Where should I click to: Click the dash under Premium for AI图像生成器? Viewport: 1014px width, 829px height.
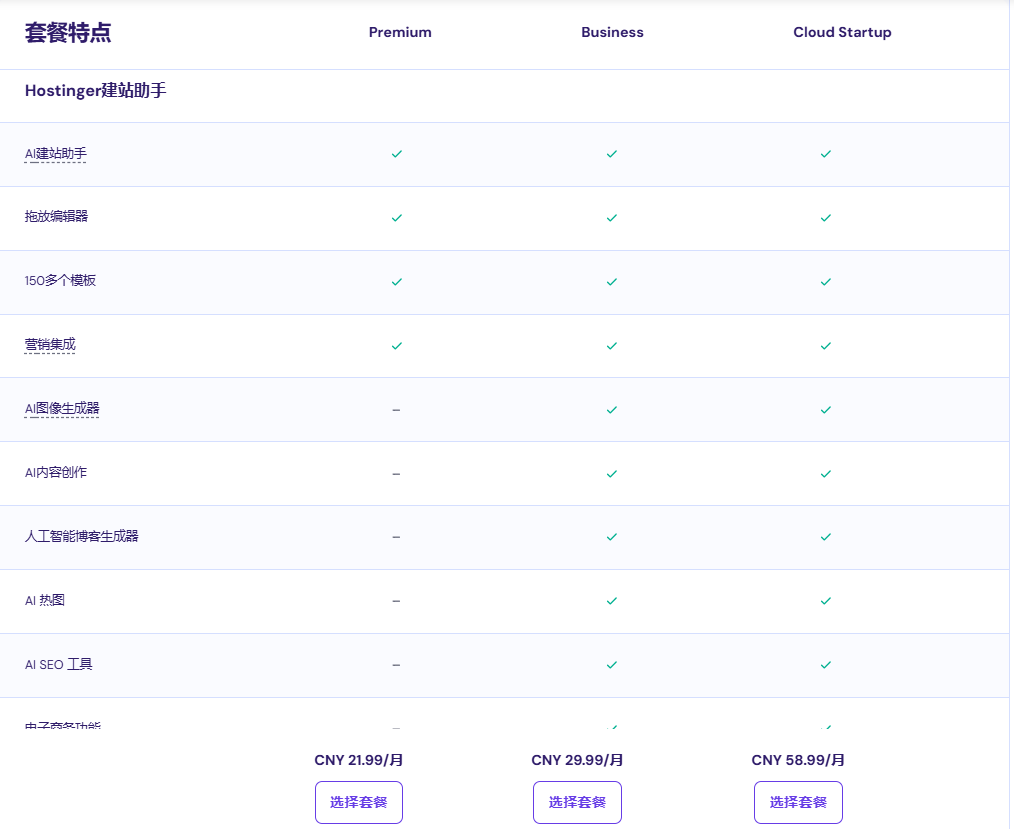pos(397,409)
